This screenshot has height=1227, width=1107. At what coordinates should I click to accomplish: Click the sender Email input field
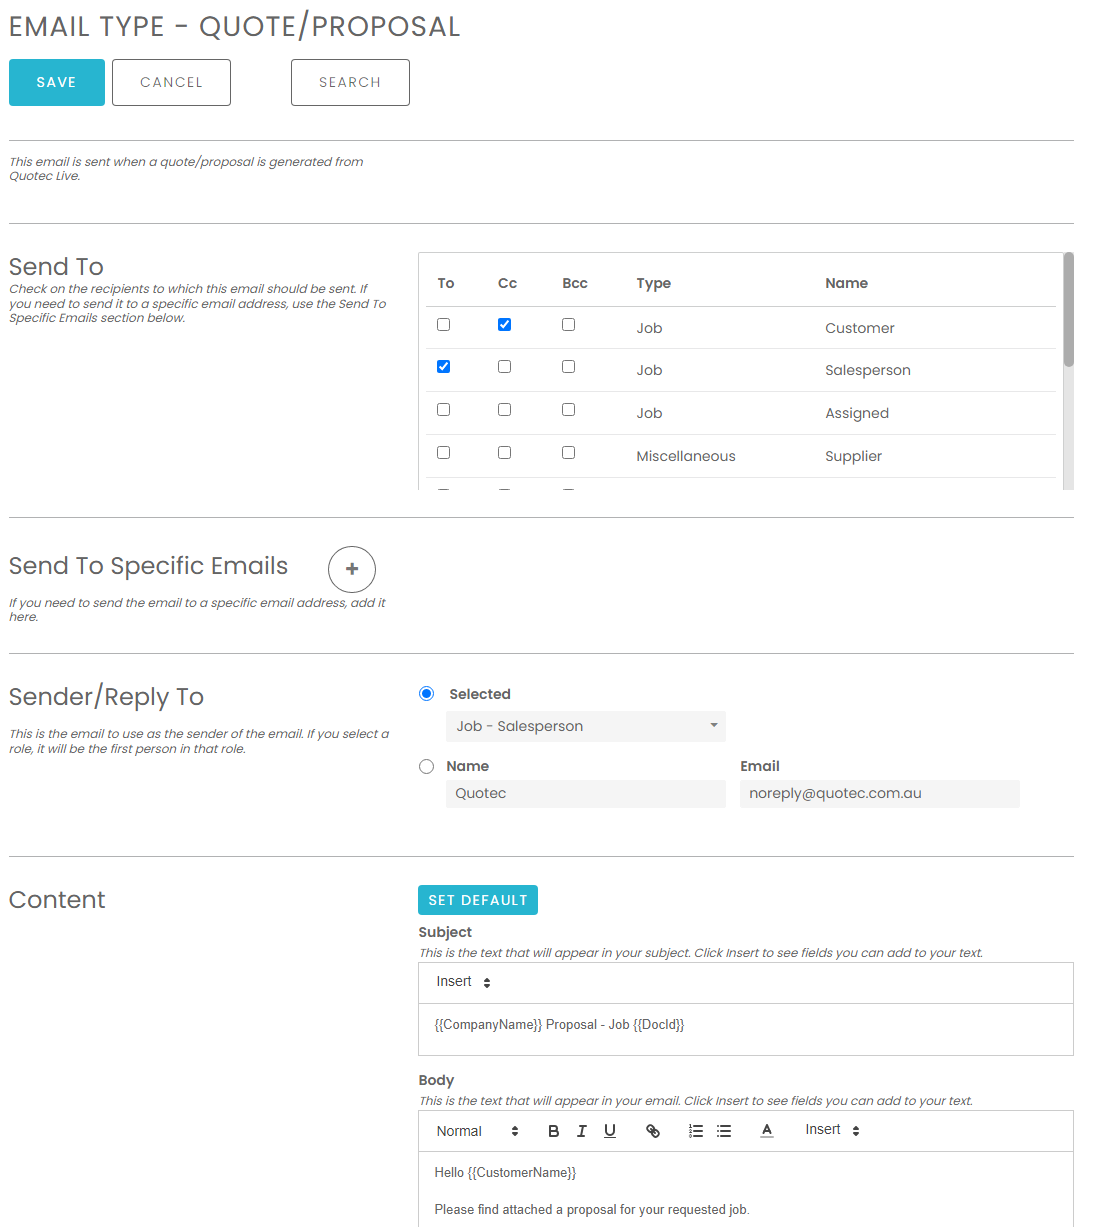pyautogui.click(x=879, y=794)
